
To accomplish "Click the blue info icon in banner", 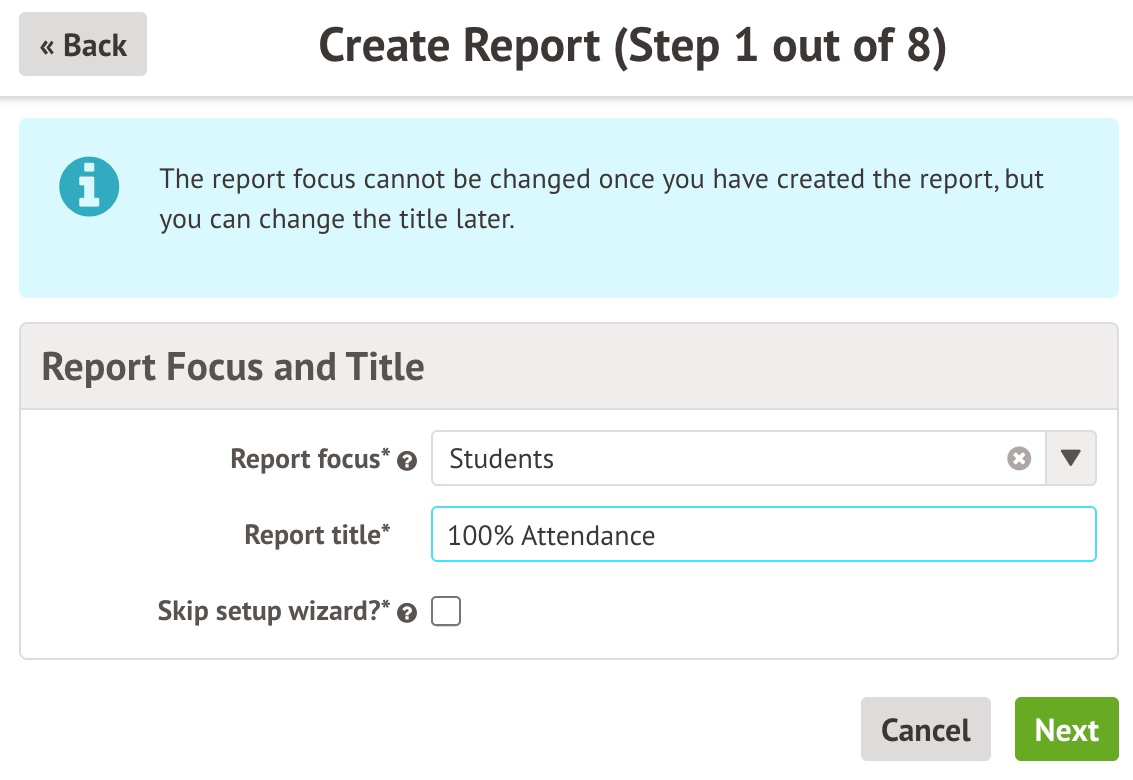I will pos(89,186).
